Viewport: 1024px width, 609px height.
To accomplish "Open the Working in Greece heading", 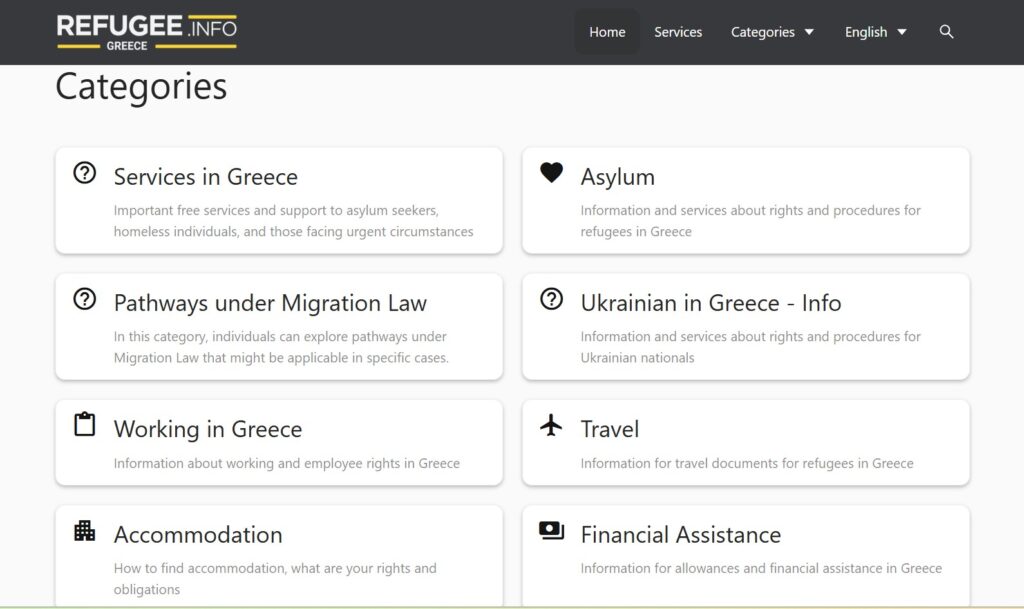I will click(x=208, y=429).
